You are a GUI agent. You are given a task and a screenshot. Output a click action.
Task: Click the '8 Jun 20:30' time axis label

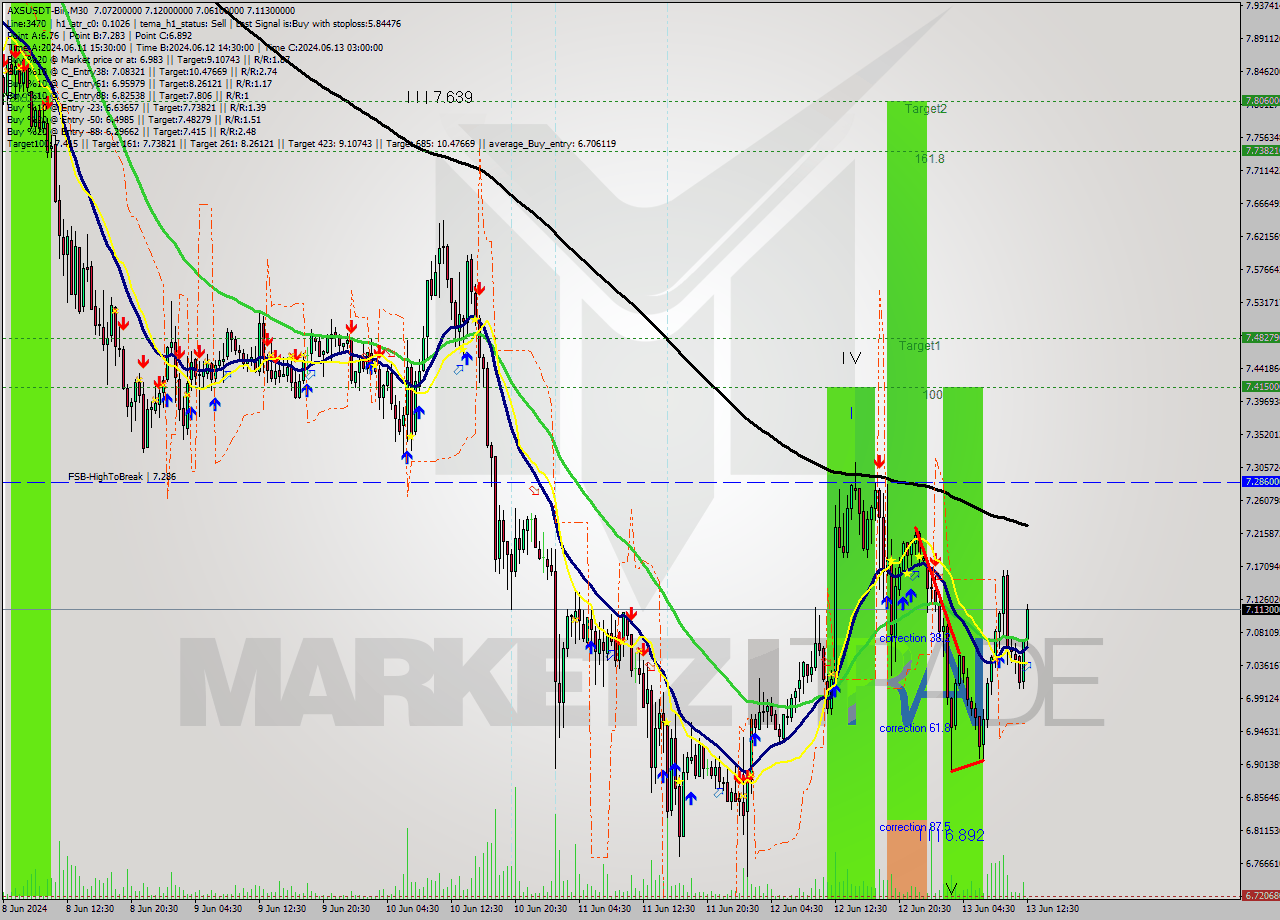pyautogui.click(x=155, y=909)
